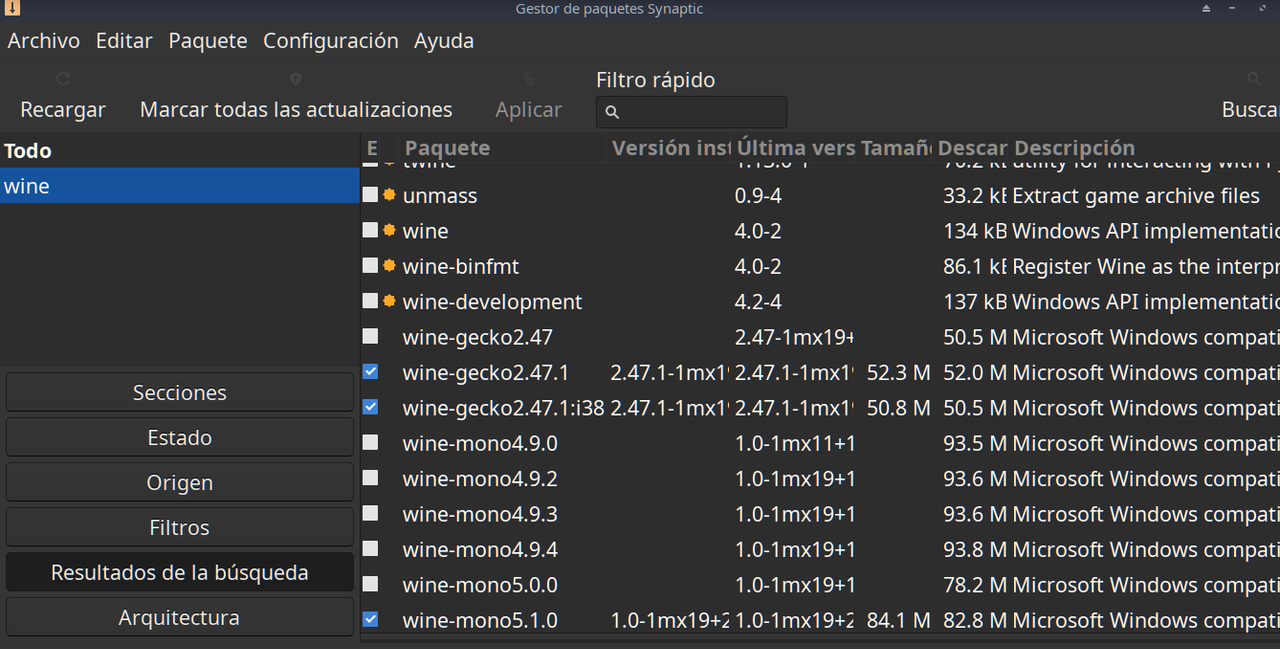1280x649 pixels.
Task: Click Resultados de la búsqueda button
Action: pos(180,572)
